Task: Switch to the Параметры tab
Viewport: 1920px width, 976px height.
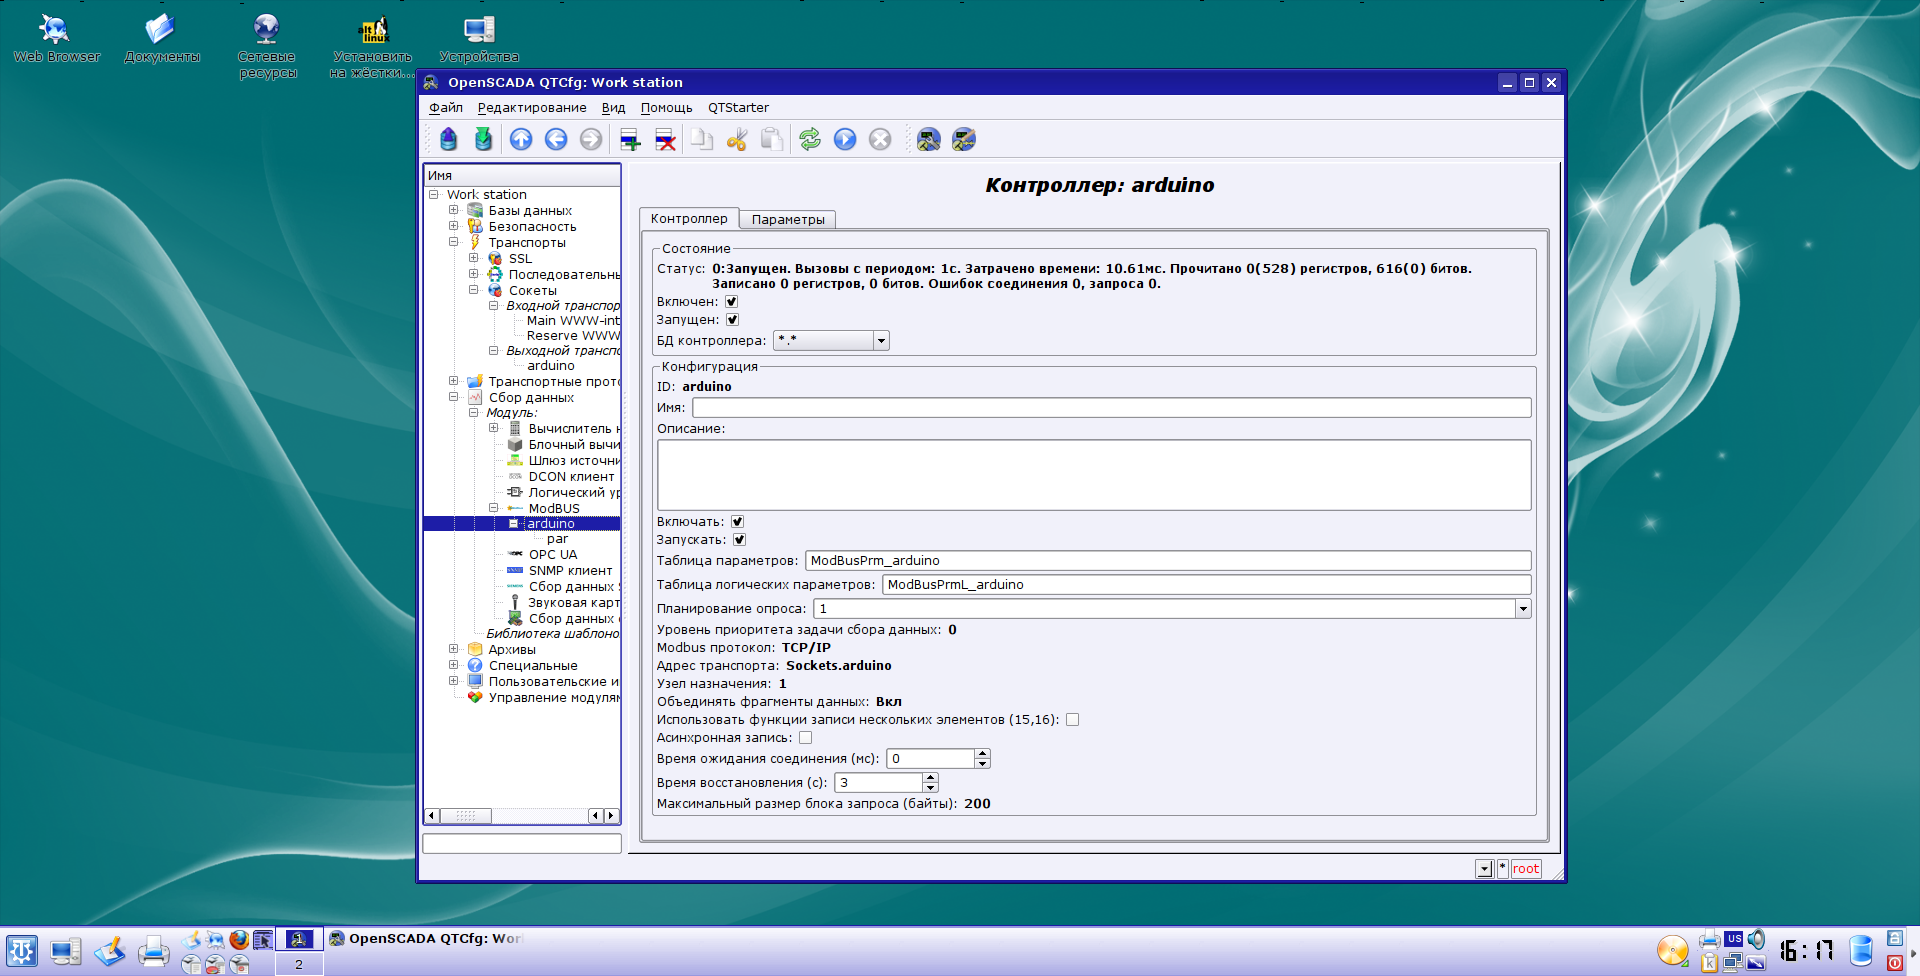Action: (788, 220)
